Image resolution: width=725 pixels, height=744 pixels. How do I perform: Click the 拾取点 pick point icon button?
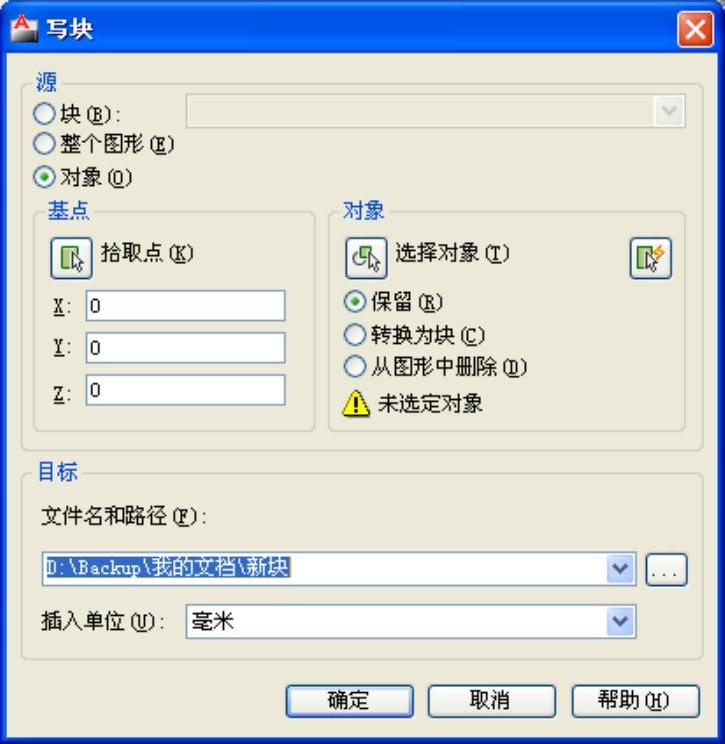pos(71,258)
